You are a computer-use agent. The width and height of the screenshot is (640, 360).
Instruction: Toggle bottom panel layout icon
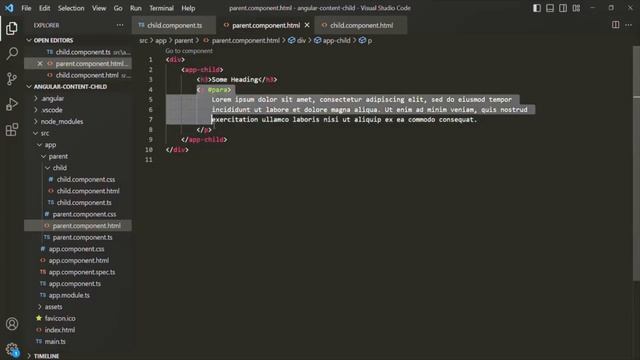[550, 8]
